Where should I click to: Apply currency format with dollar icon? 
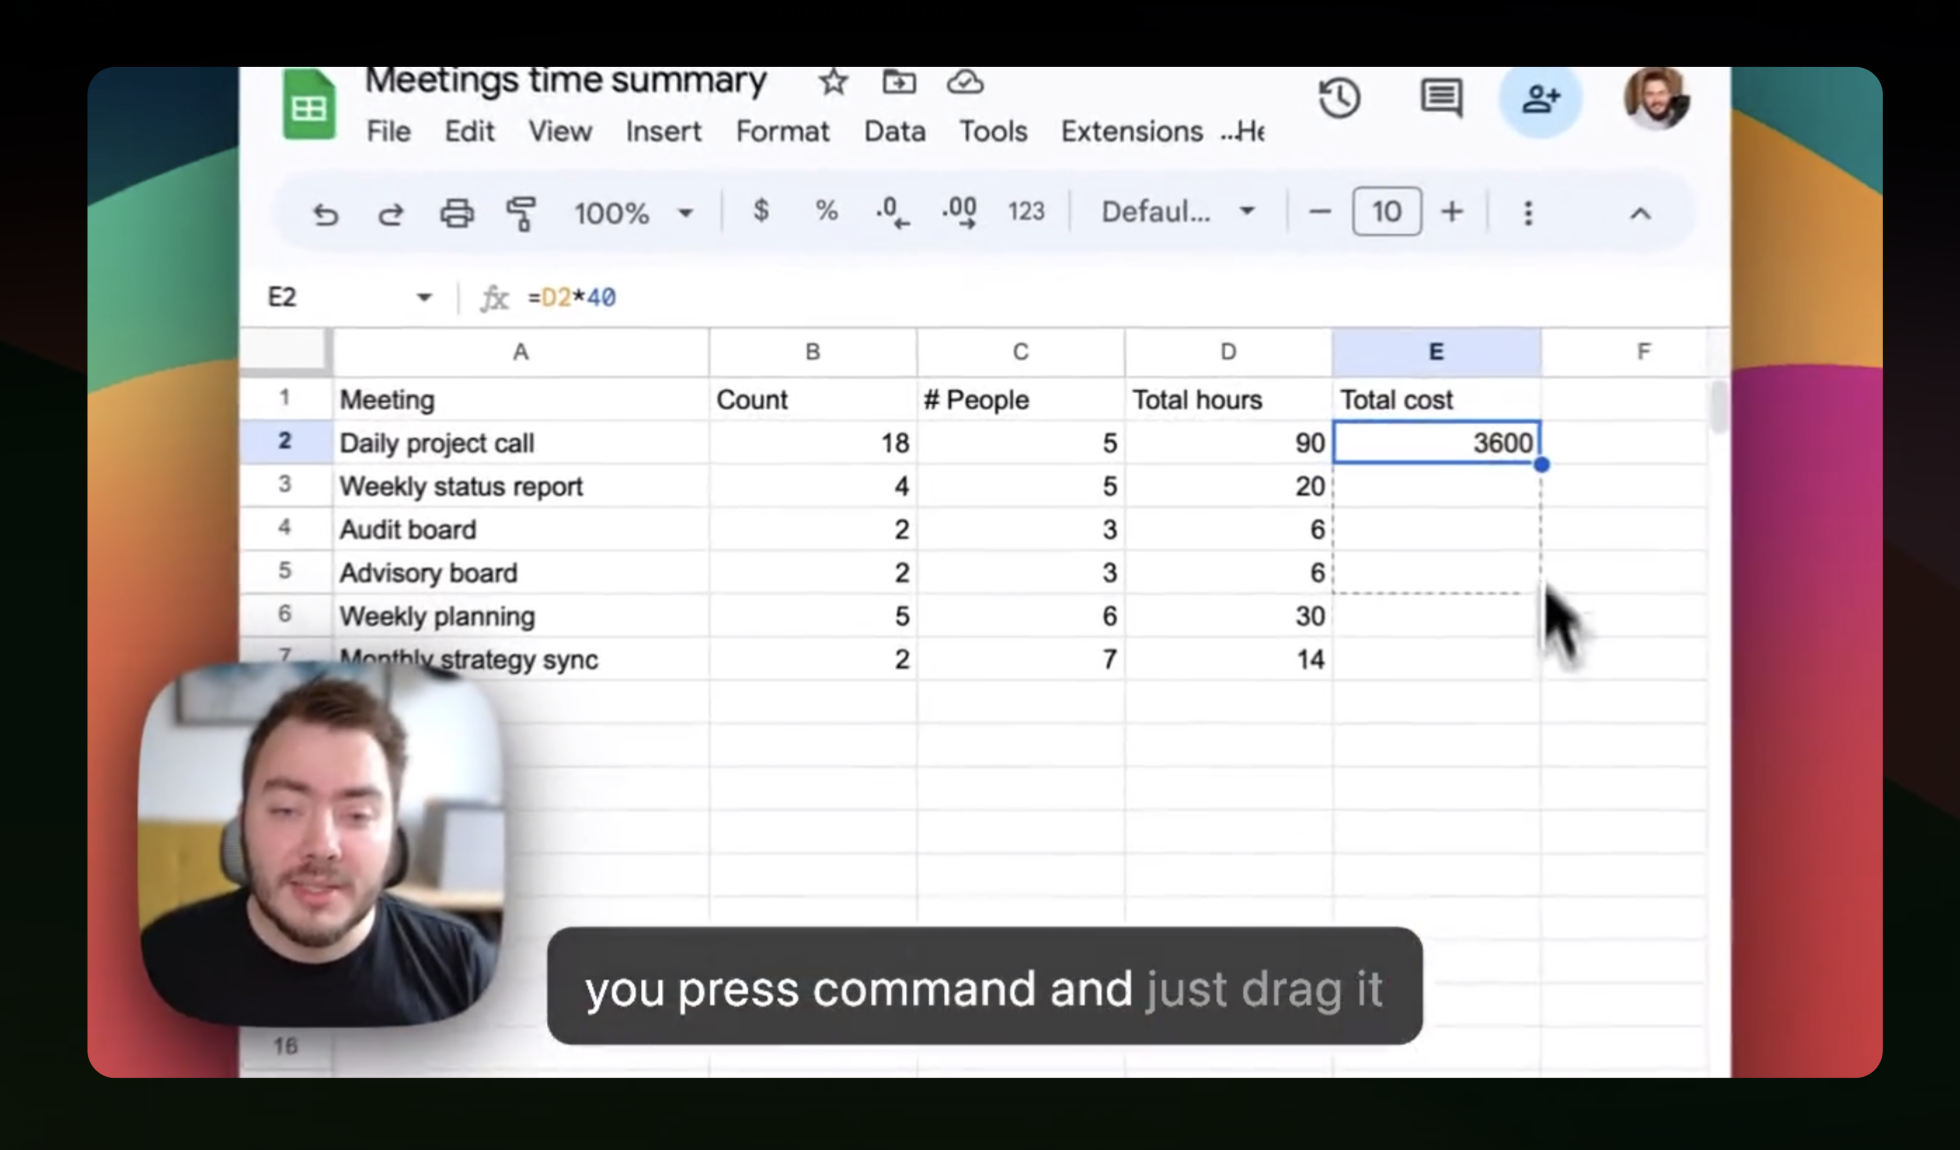[x=761, y=211]
